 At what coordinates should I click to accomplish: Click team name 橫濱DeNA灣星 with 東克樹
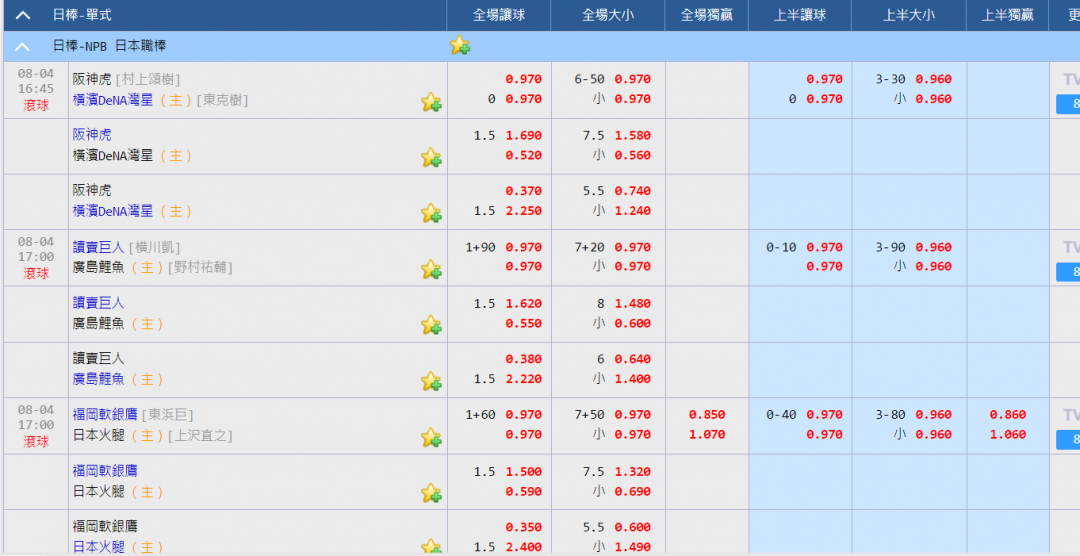click(x=113, y=99)
